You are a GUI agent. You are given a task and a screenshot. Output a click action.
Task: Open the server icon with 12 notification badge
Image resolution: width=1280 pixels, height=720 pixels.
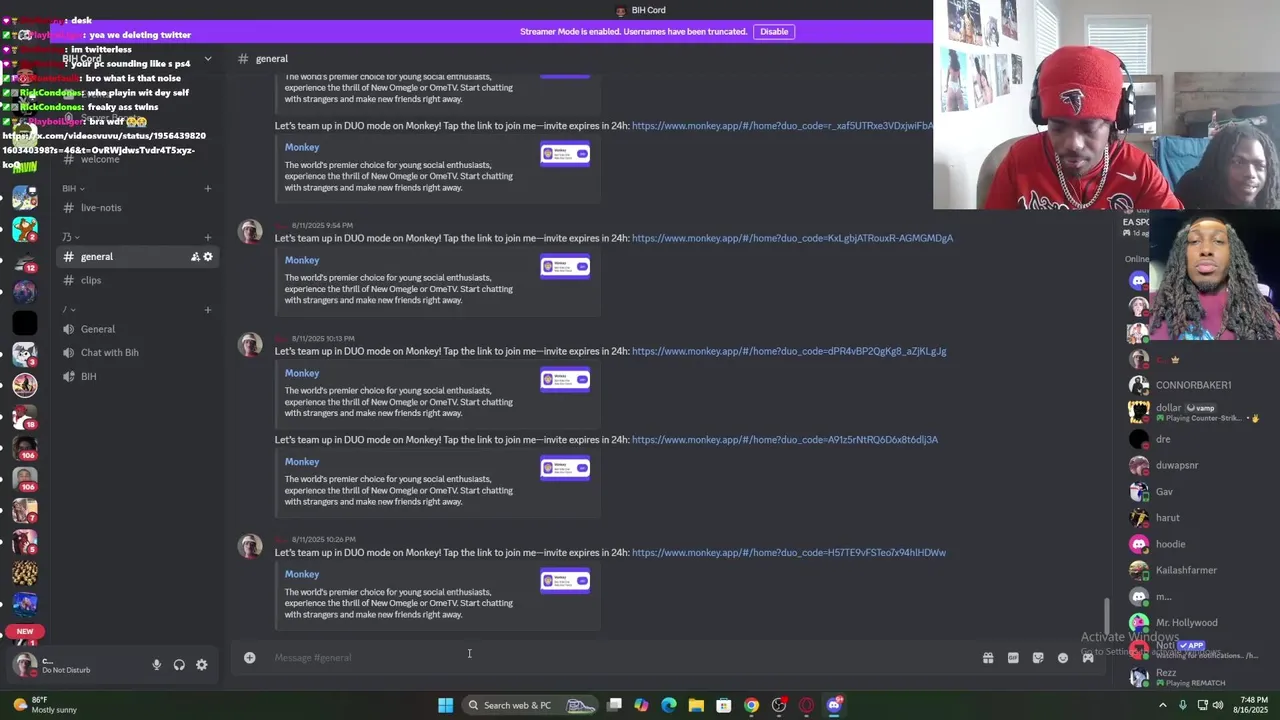point(25,260)
